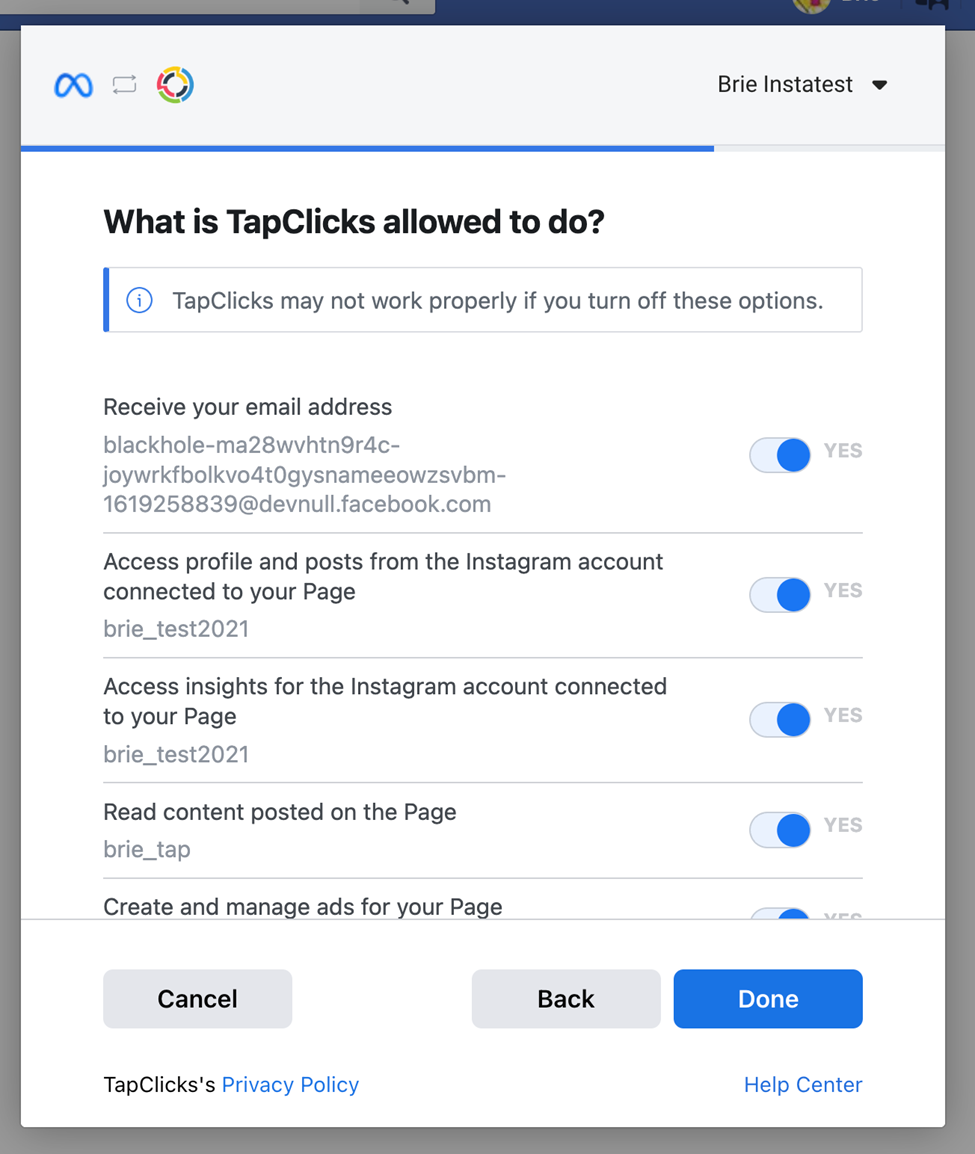Click the TapClicks colorful ring logo
Image resolution: width=975 pixels, height=1154 pixels.
pos(175,85)
